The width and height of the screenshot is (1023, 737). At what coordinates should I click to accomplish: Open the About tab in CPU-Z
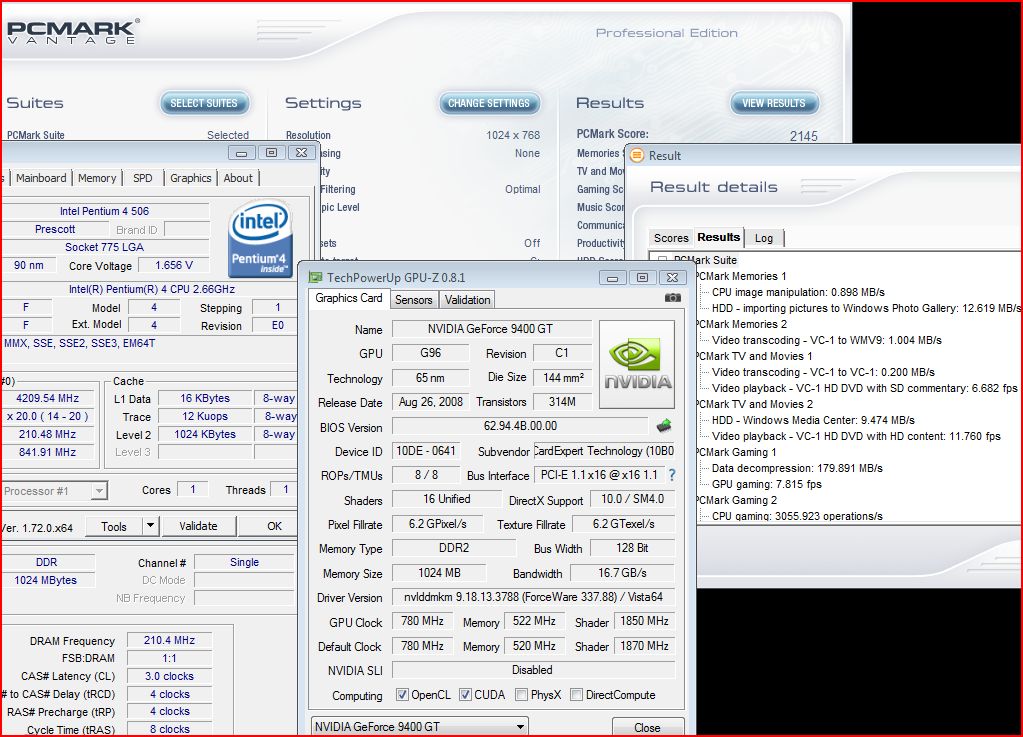coord(238,178)
